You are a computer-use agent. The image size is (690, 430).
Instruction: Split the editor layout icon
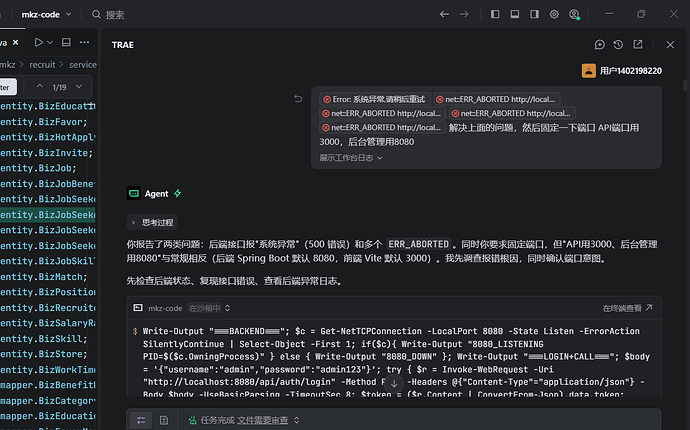point(66,42)
